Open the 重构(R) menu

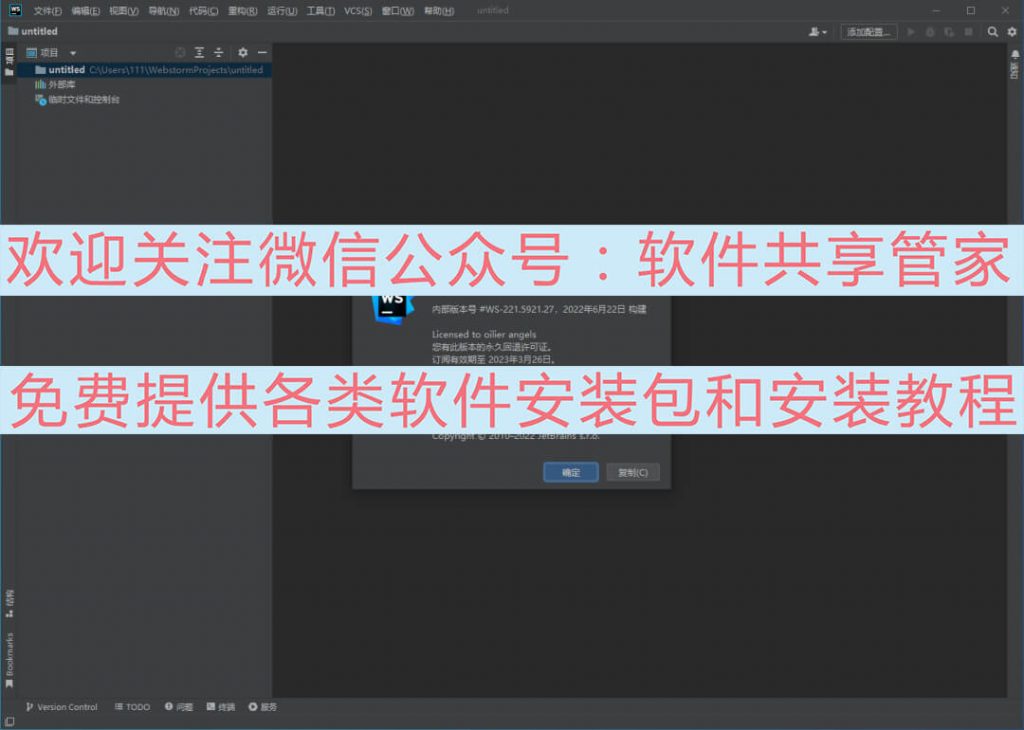point(242,11)
